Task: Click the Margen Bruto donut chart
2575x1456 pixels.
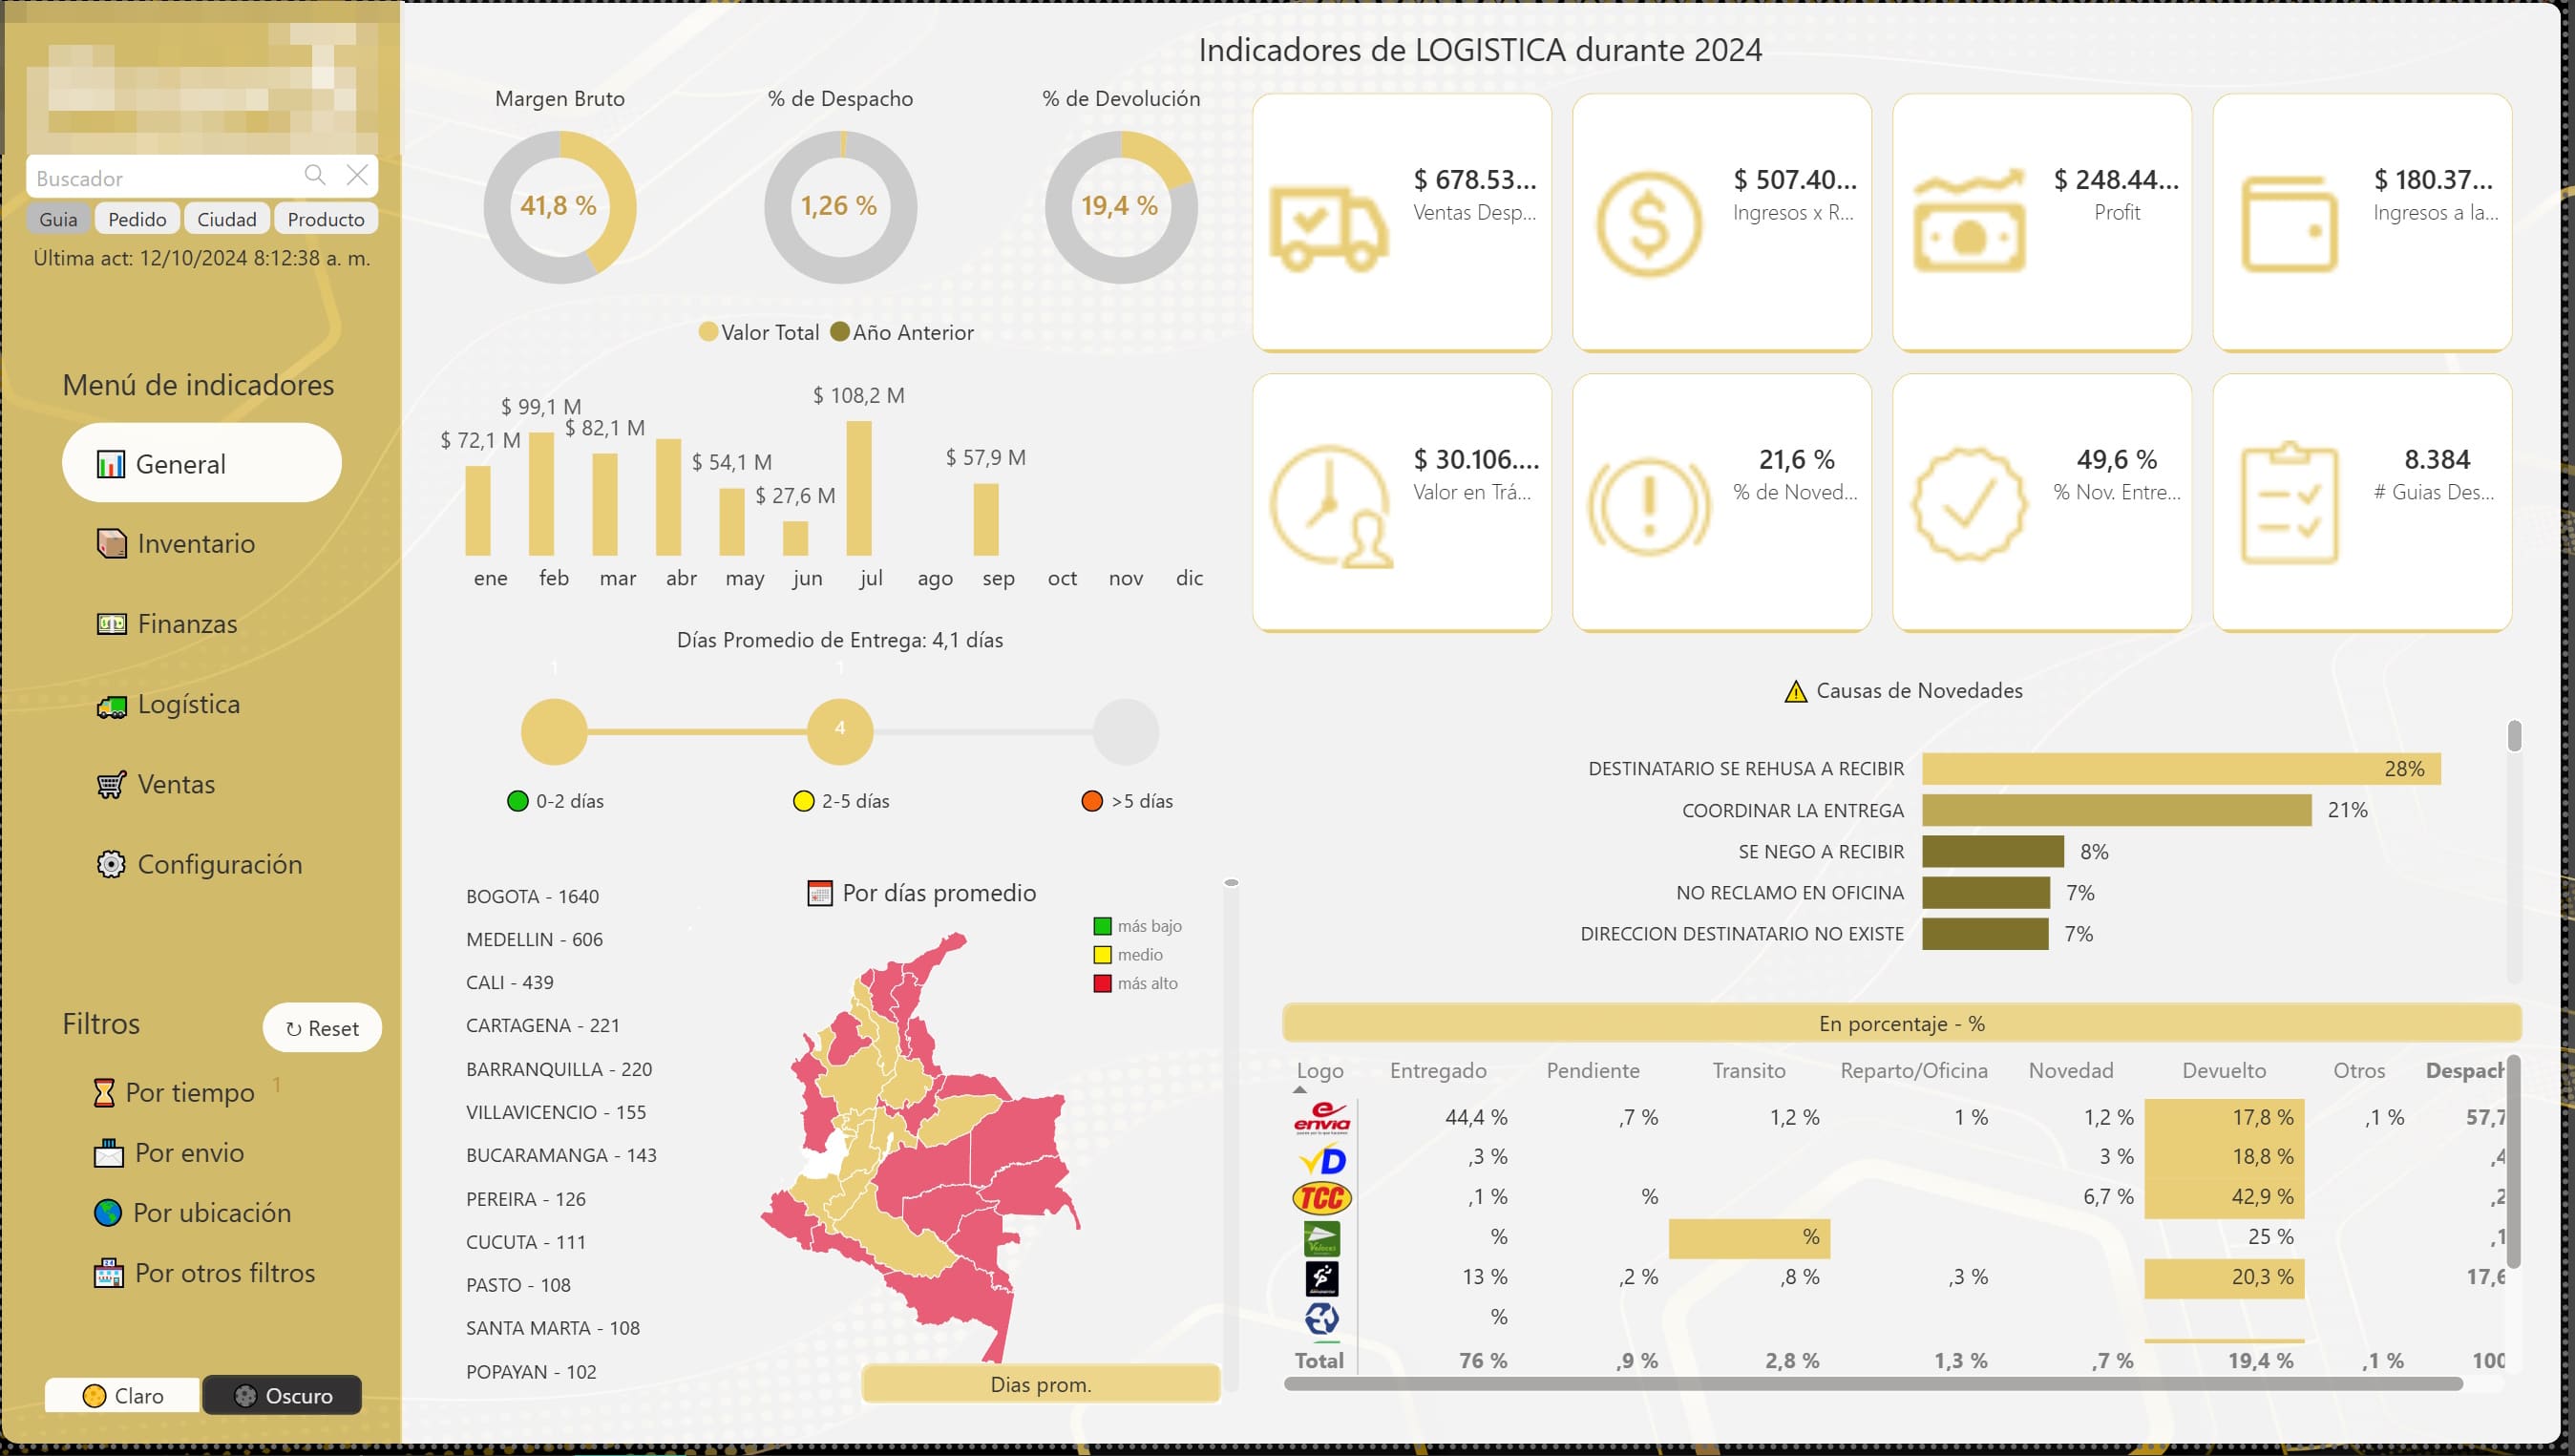Action: coord(559,207)
